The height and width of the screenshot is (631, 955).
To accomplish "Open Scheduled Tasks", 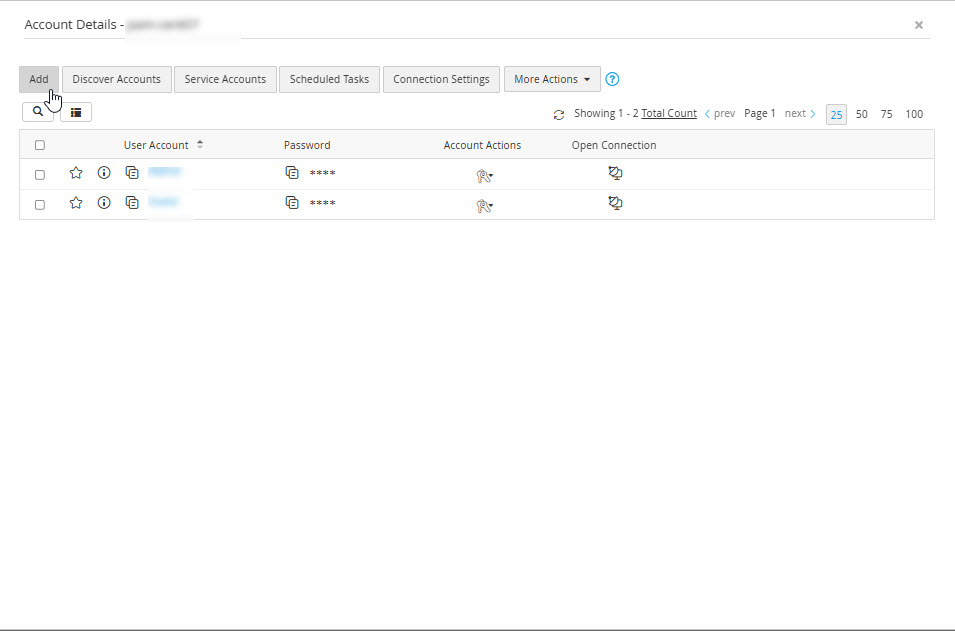I will click(x=329, y=79).
